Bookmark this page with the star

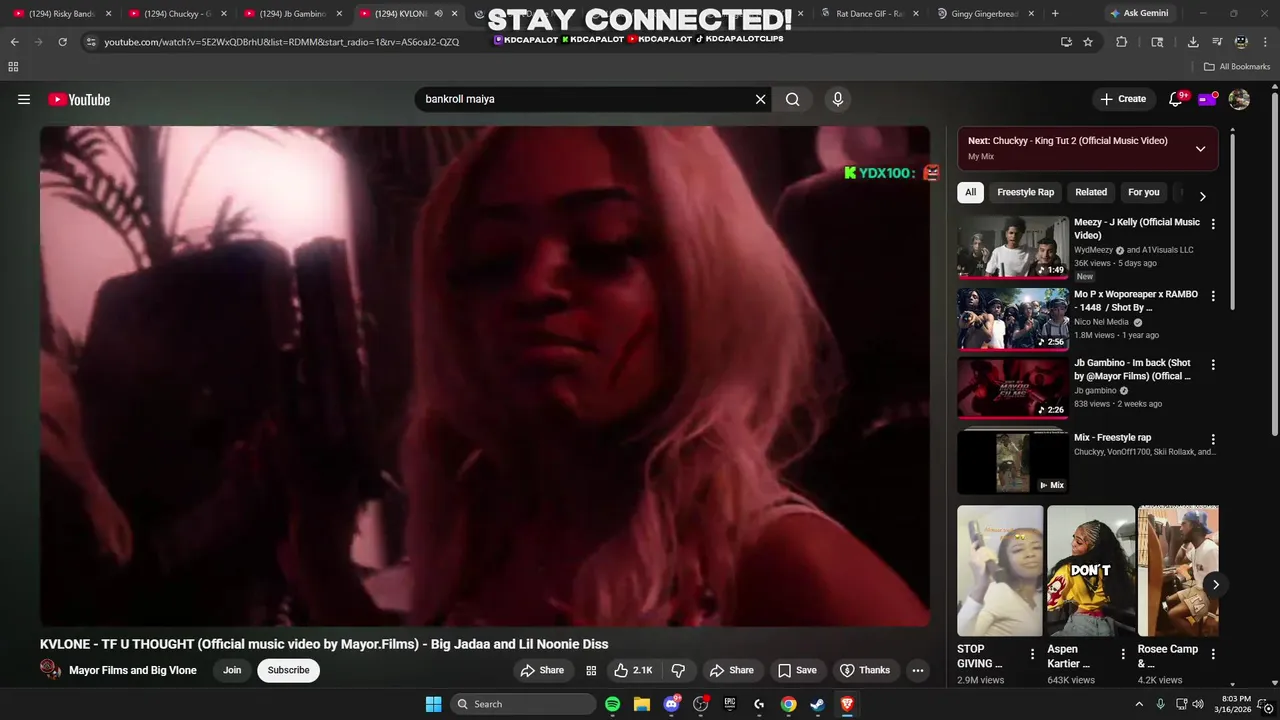tap(1088, 42)
